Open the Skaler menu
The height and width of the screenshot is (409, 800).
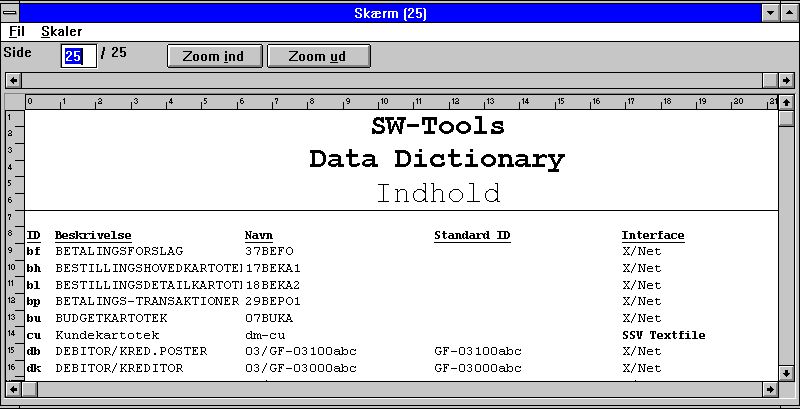pos(61,32)
